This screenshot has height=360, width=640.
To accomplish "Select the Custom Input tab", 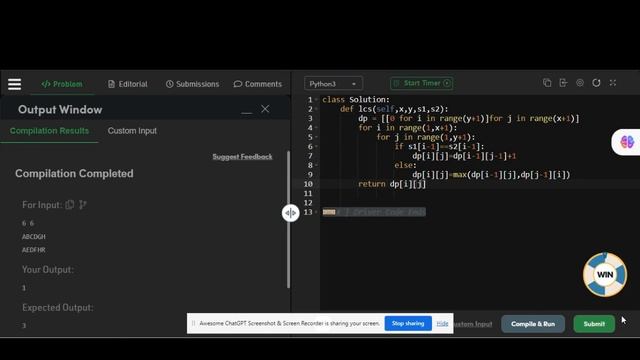I will coord(132,131).
